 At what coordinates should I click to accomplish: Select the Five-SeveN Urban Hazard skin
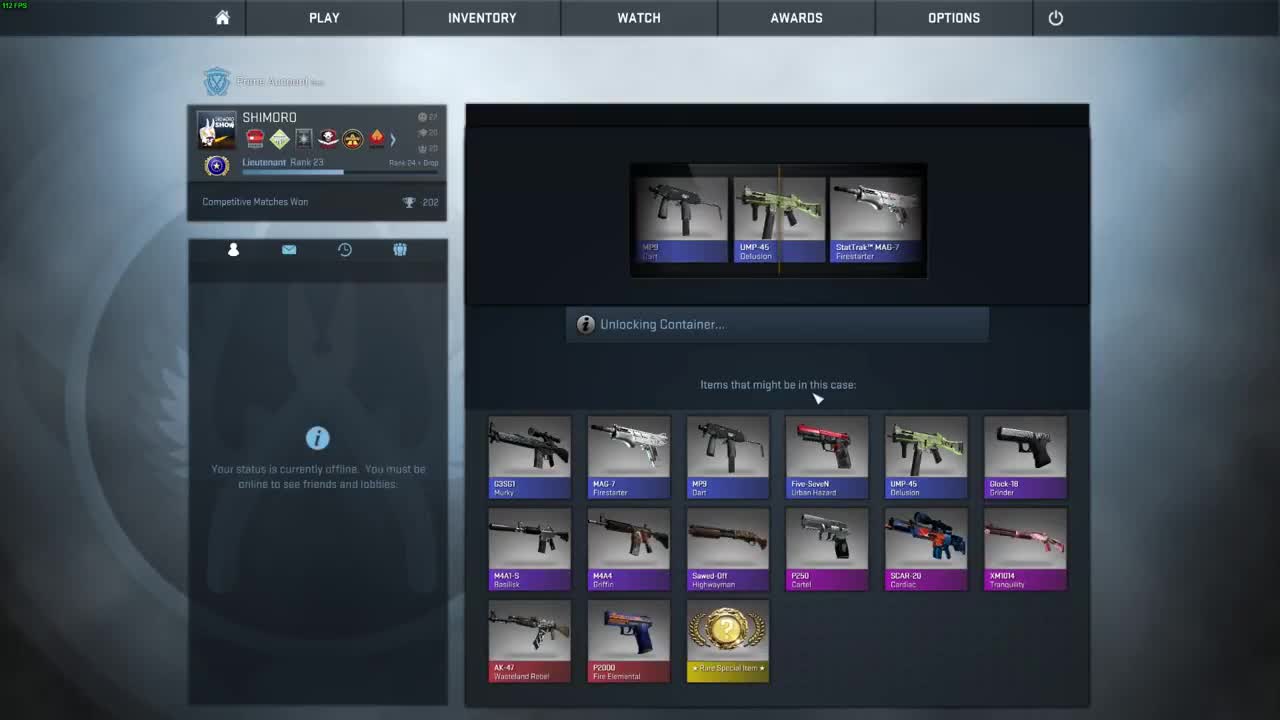tap(827, 458)
